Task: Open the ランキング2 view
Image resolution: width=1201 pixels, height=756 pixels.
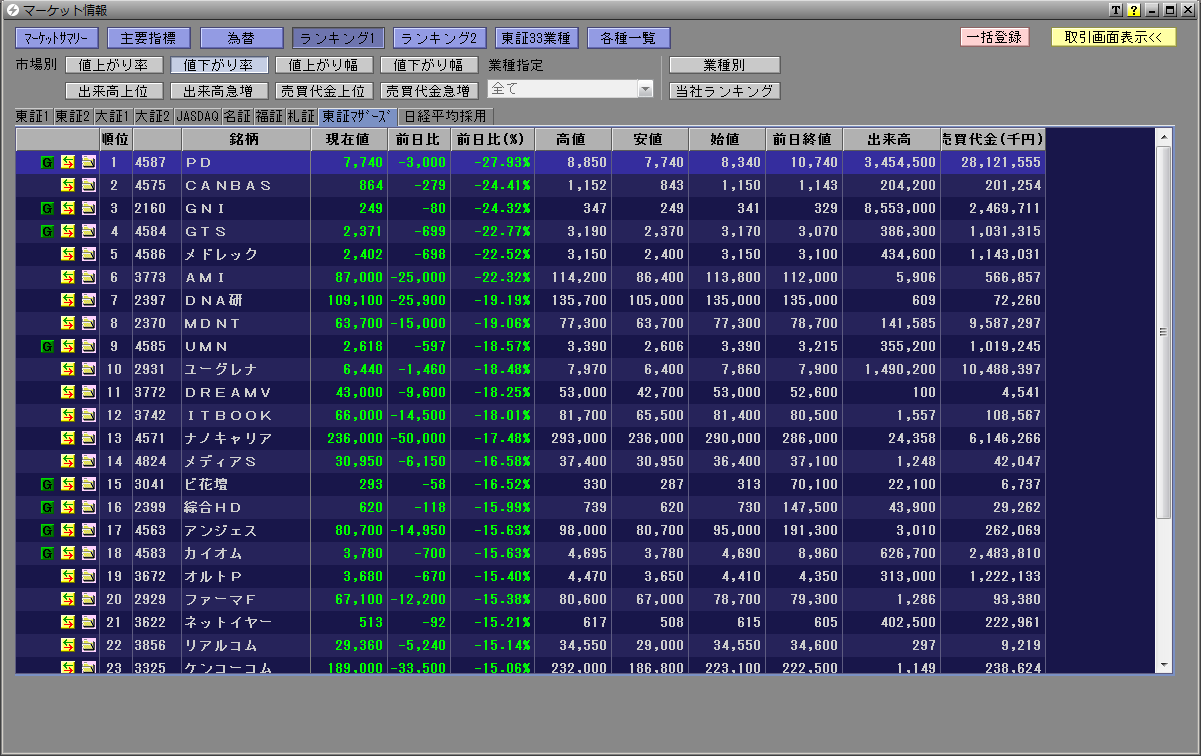Action: (x=439, y=38)
